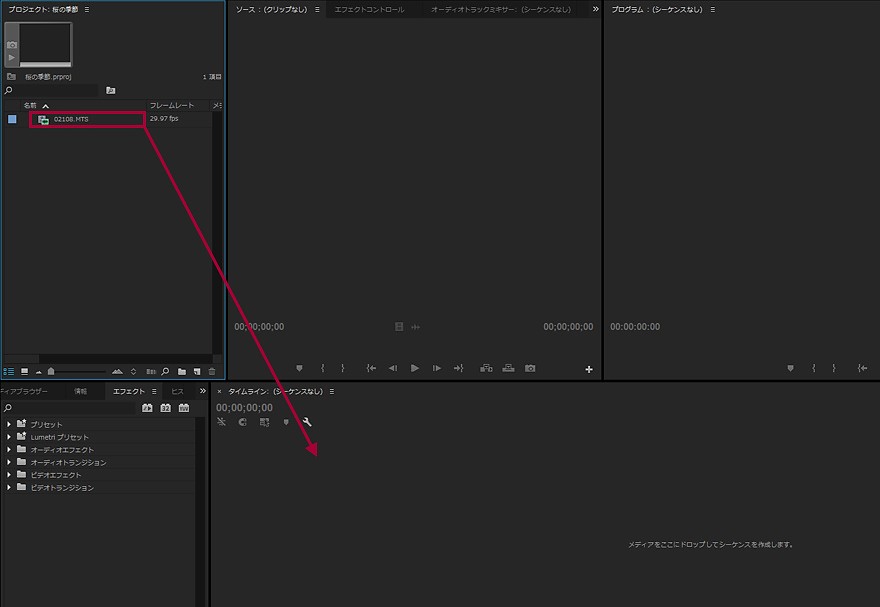The image size is (880, 607).
Task: Open the sort icons dropdown in Project panel
Action: 133,371
